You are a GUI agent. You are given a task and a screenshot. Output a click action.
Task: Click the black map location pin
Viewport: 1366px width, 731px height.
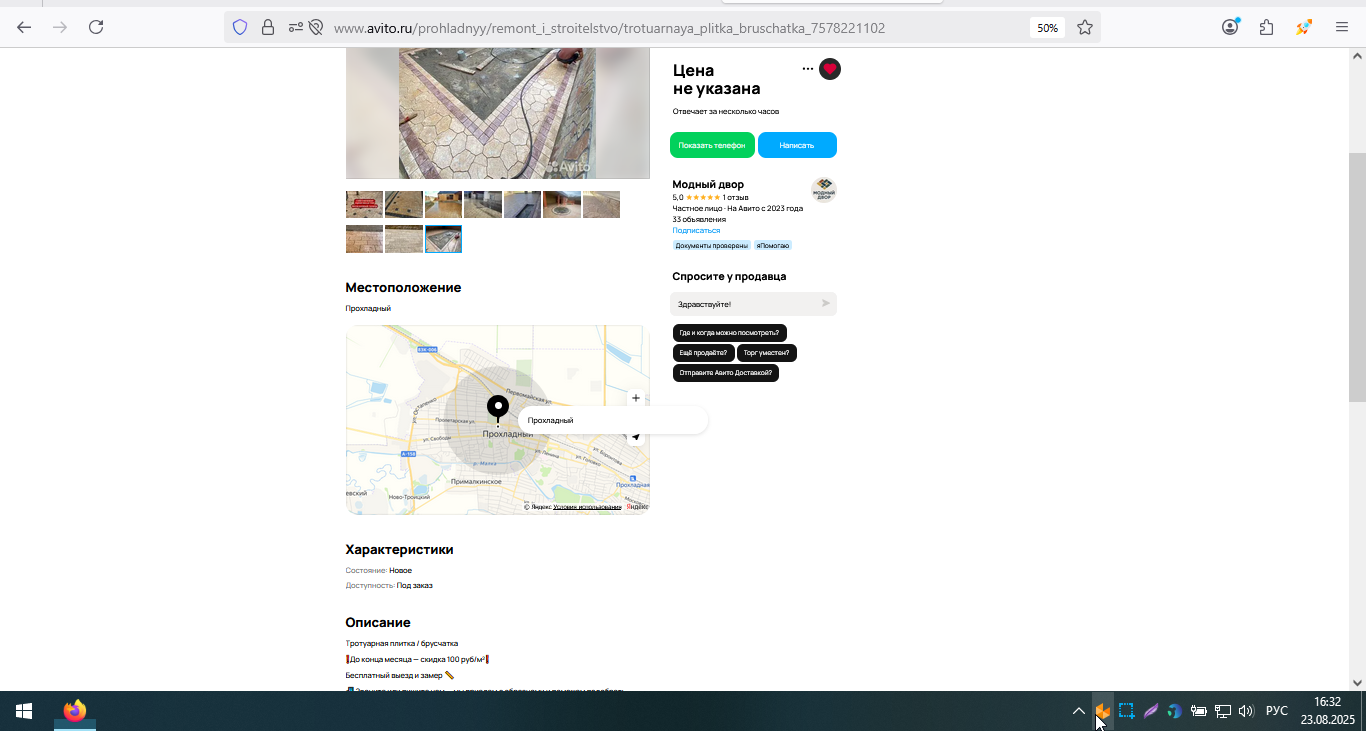pos(498,410)
